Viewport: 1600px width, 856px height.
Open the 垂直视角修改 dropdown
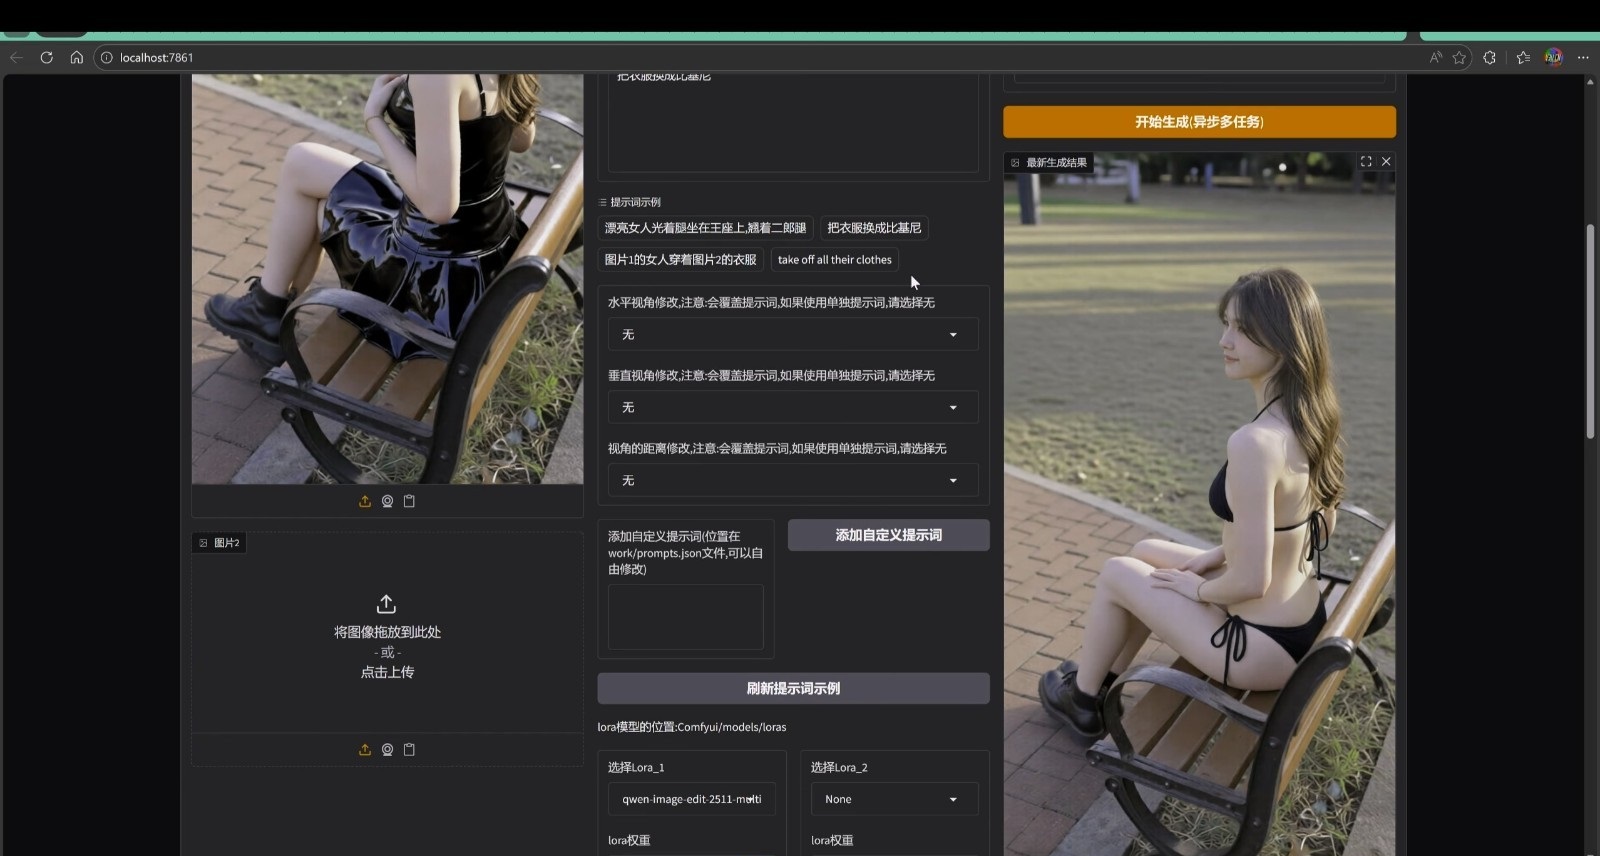pos(792,407)
